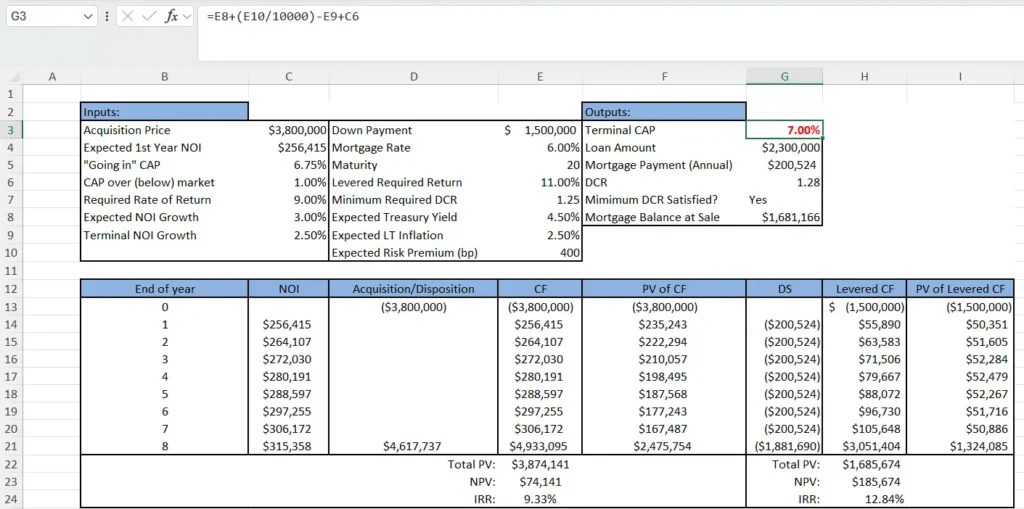Select column C header
This screenshot has height=509, width=1024.
[x=289, y=76]
